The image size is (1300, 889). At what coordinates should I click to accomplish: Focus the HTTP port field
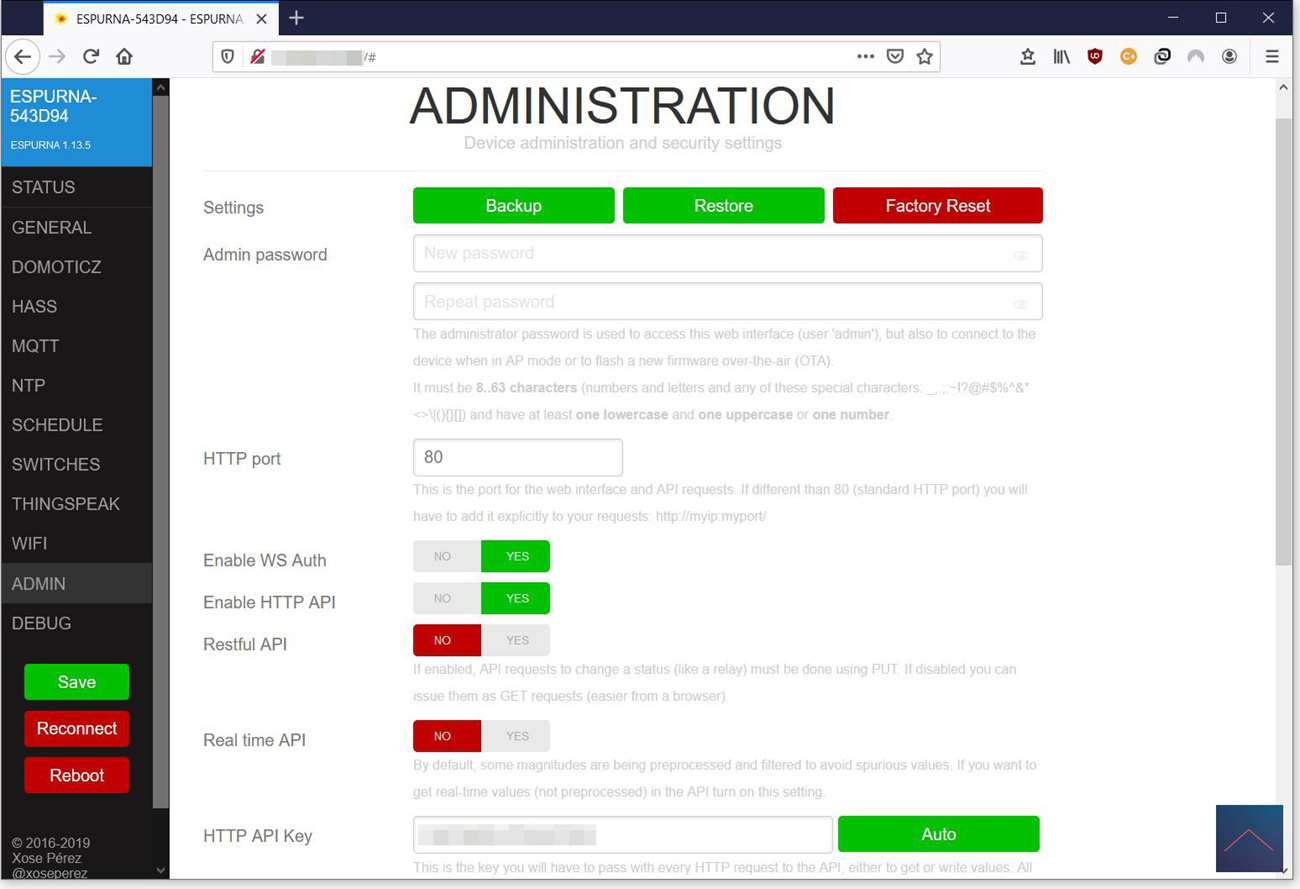518,457
